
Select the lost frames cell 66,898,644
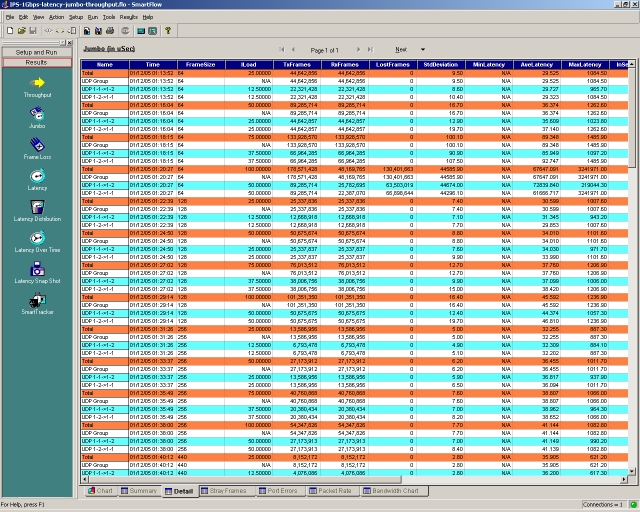tap(393, 193)
